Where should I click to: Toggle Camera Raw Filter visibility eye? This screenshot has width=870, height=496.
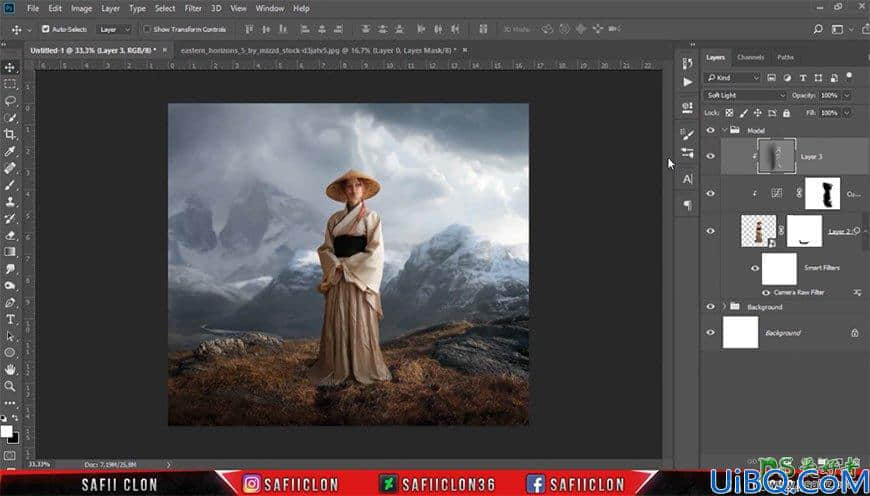tap(766, 292)
